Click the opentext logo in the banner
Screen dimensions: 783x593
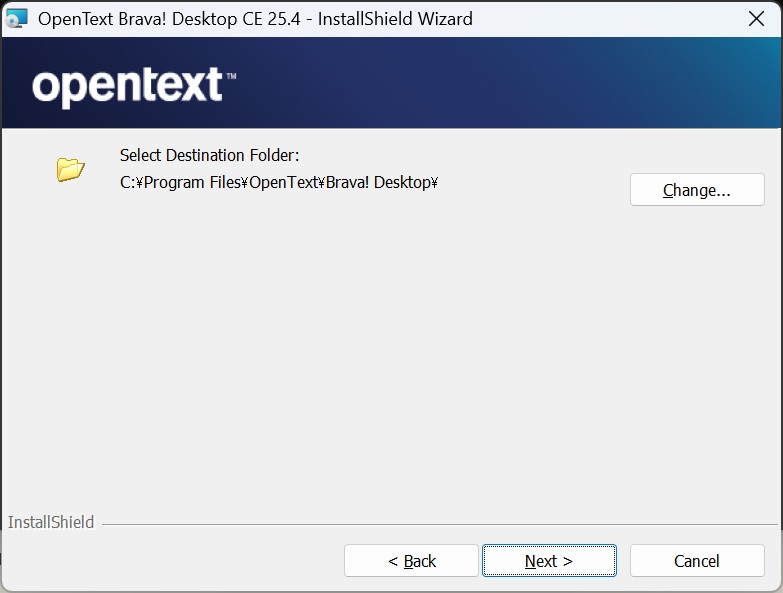127,87
